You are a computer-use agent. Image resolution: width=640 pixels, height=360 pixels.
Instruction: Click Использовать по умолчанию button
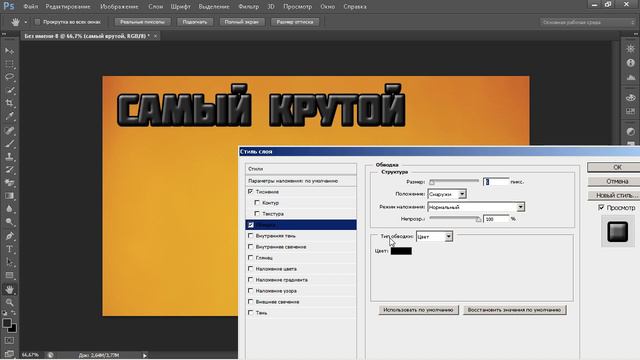point(418,310)
